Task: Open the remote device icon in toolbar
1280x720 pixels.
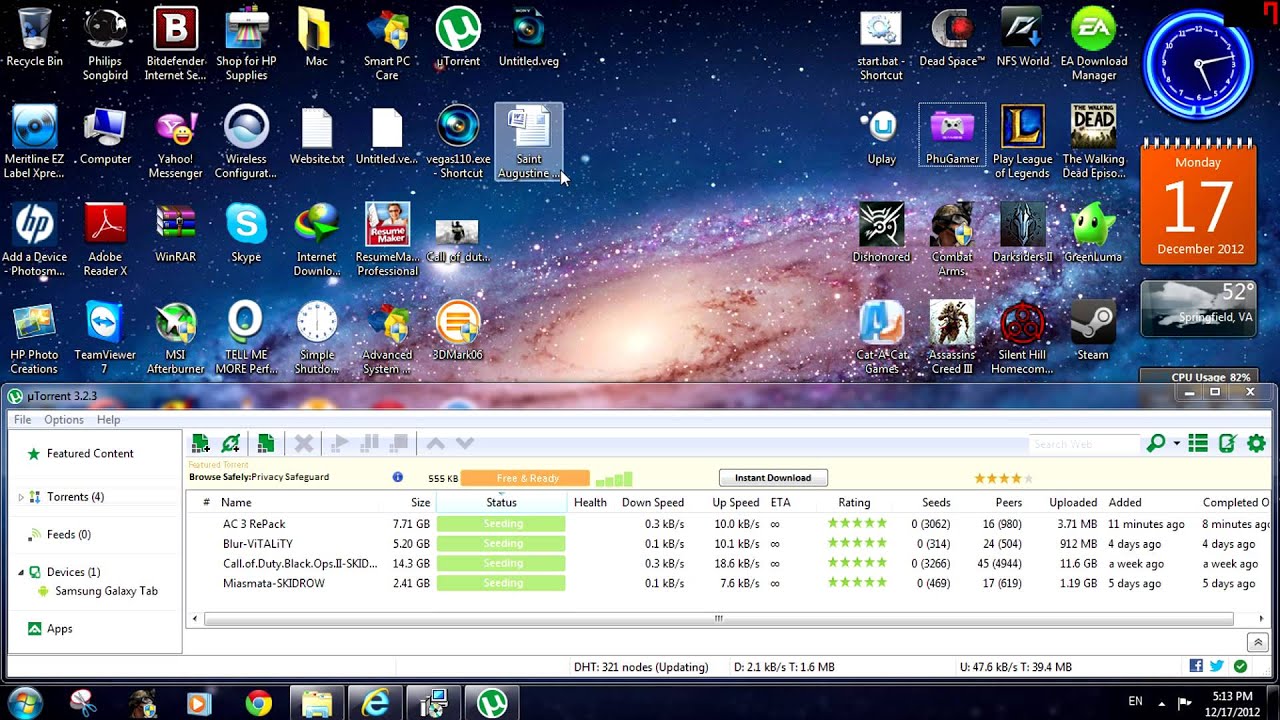Action: [1227, 443]
